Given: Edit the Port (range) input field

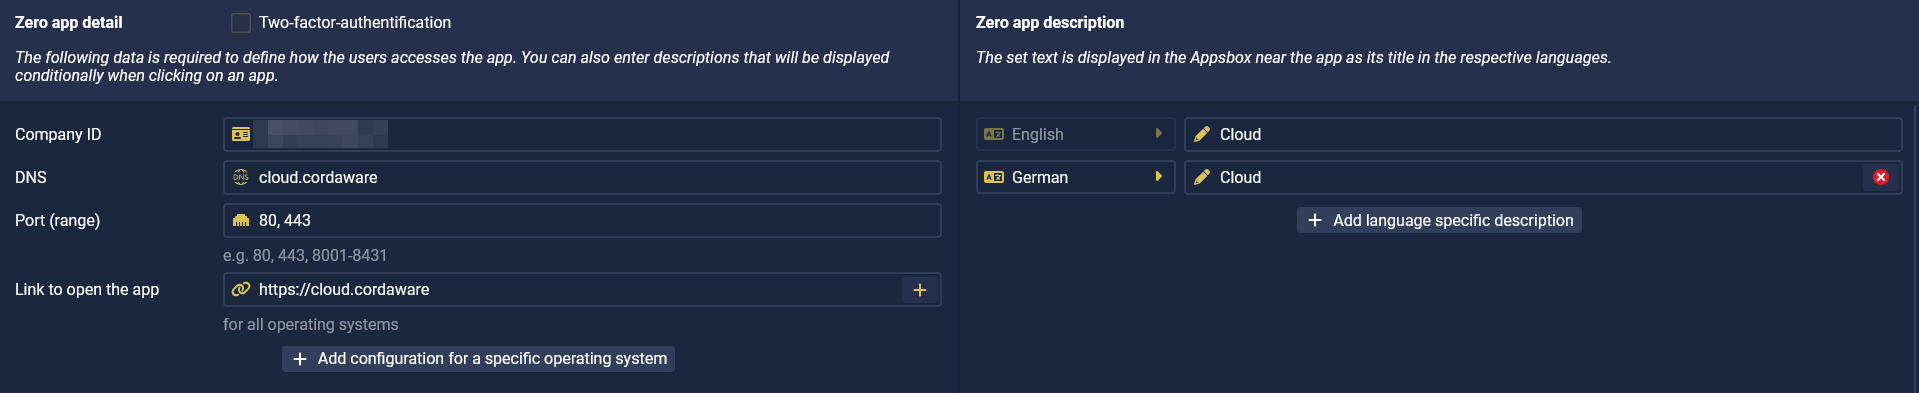Looking at the screenshot, I should (582, 220).
